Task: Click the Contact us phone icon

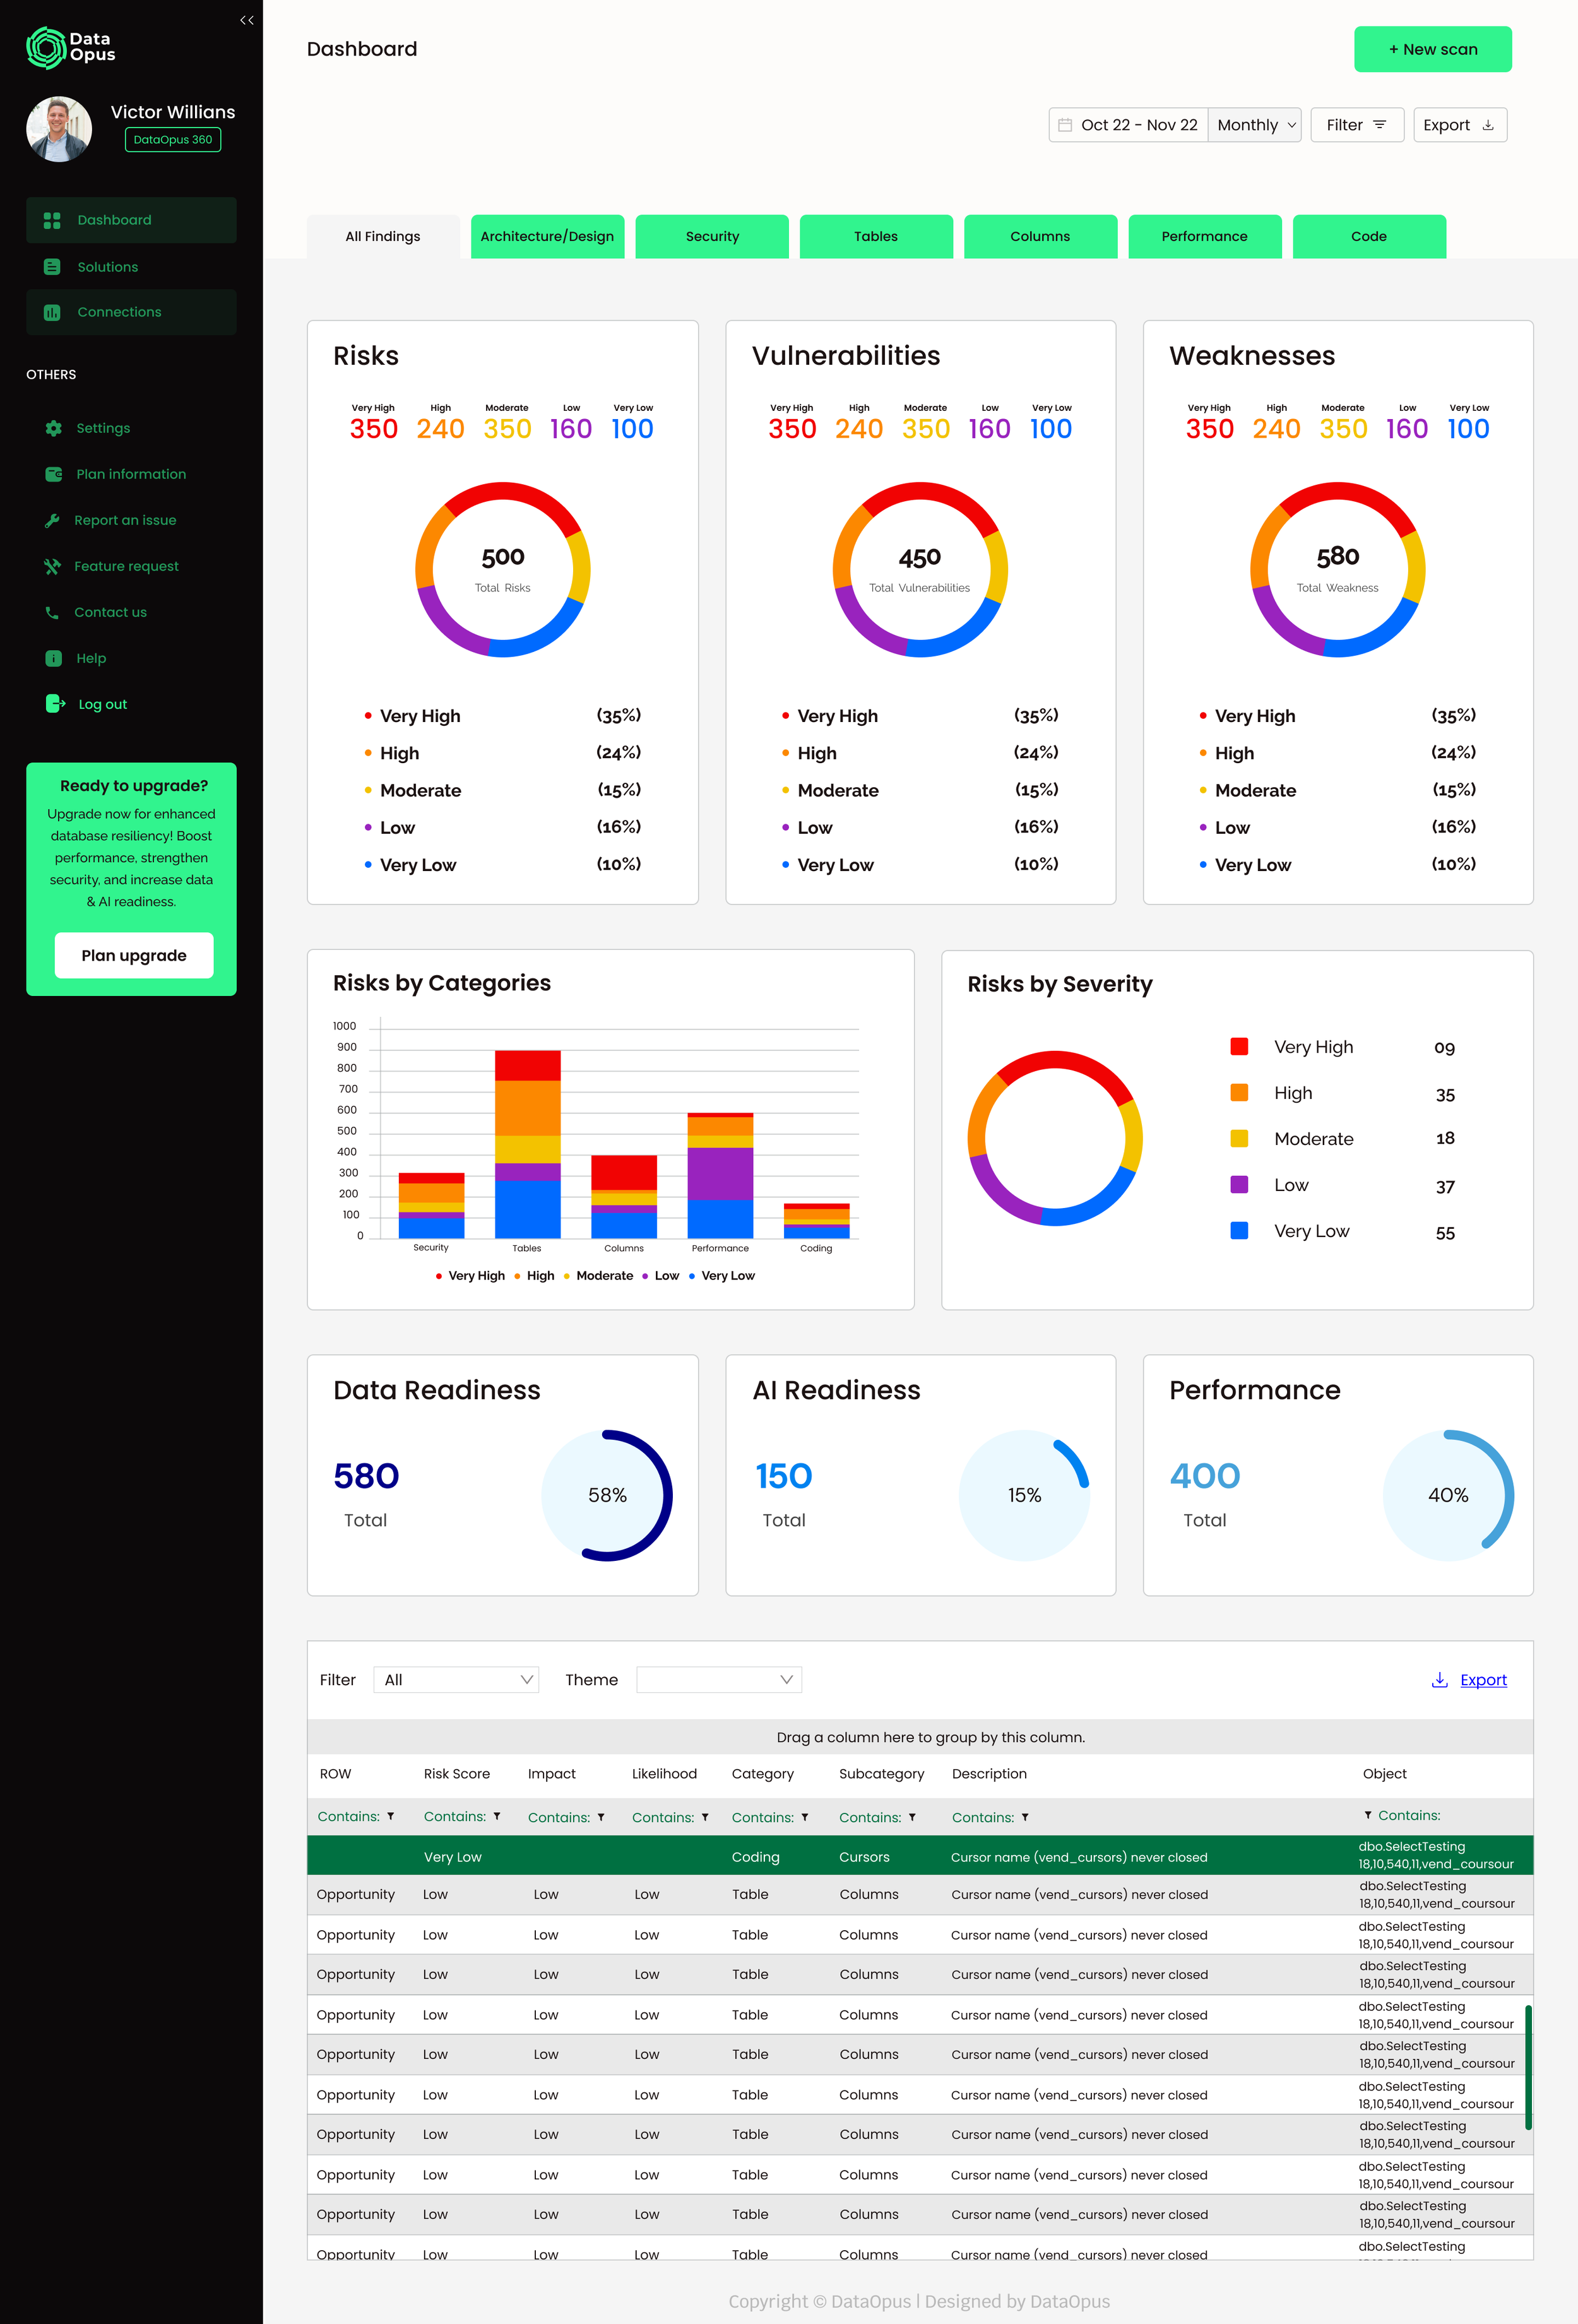Action: 52,612
